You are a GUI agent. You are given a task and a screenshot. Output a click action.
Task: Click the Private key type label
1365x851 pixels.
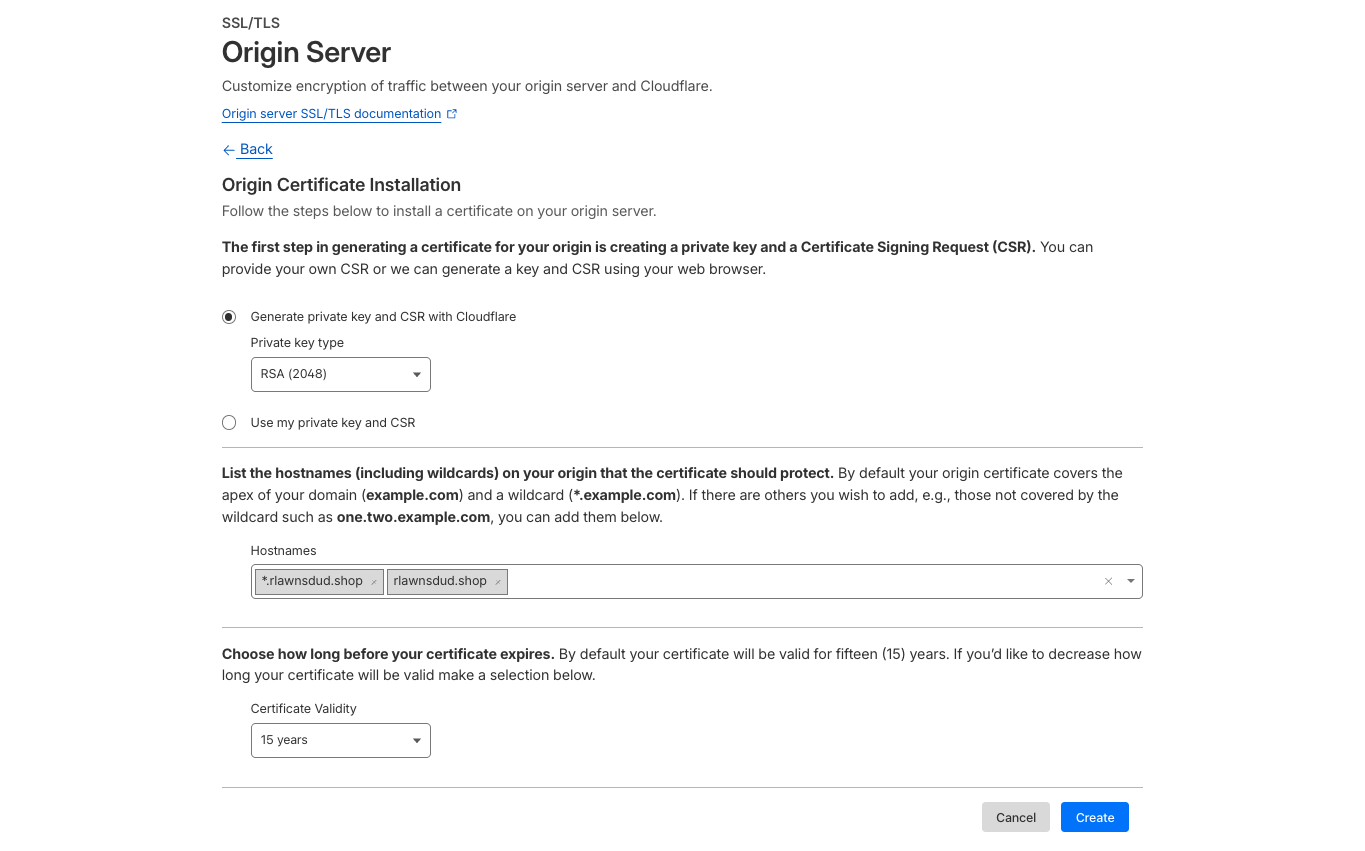[x=297, y=343]
